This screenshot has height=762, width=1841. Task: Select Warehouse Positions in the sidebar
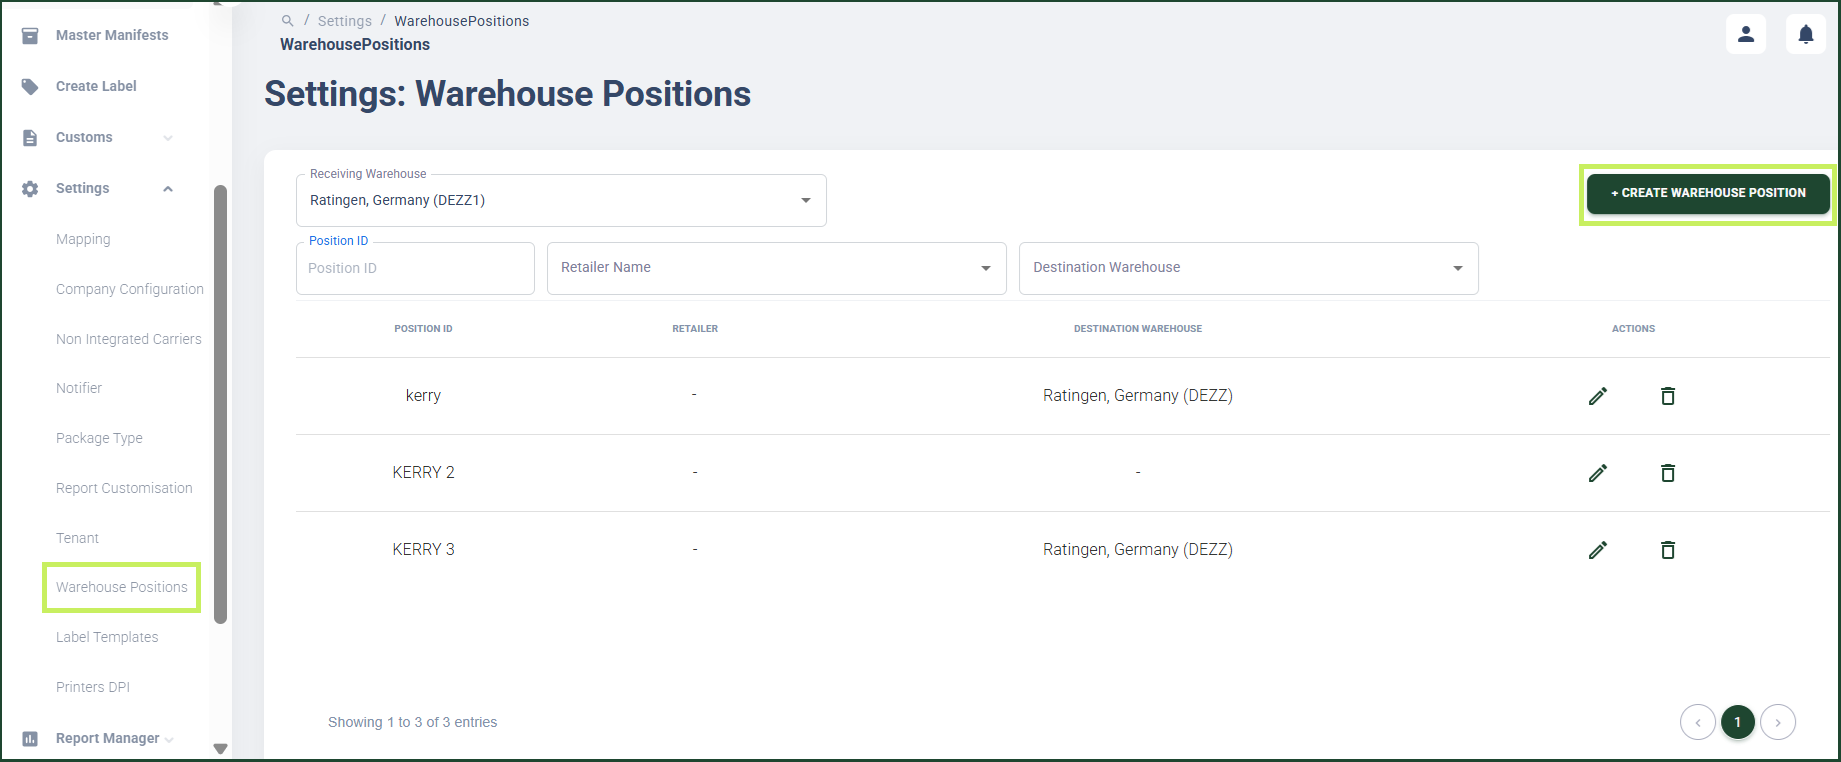click(122, 587)
